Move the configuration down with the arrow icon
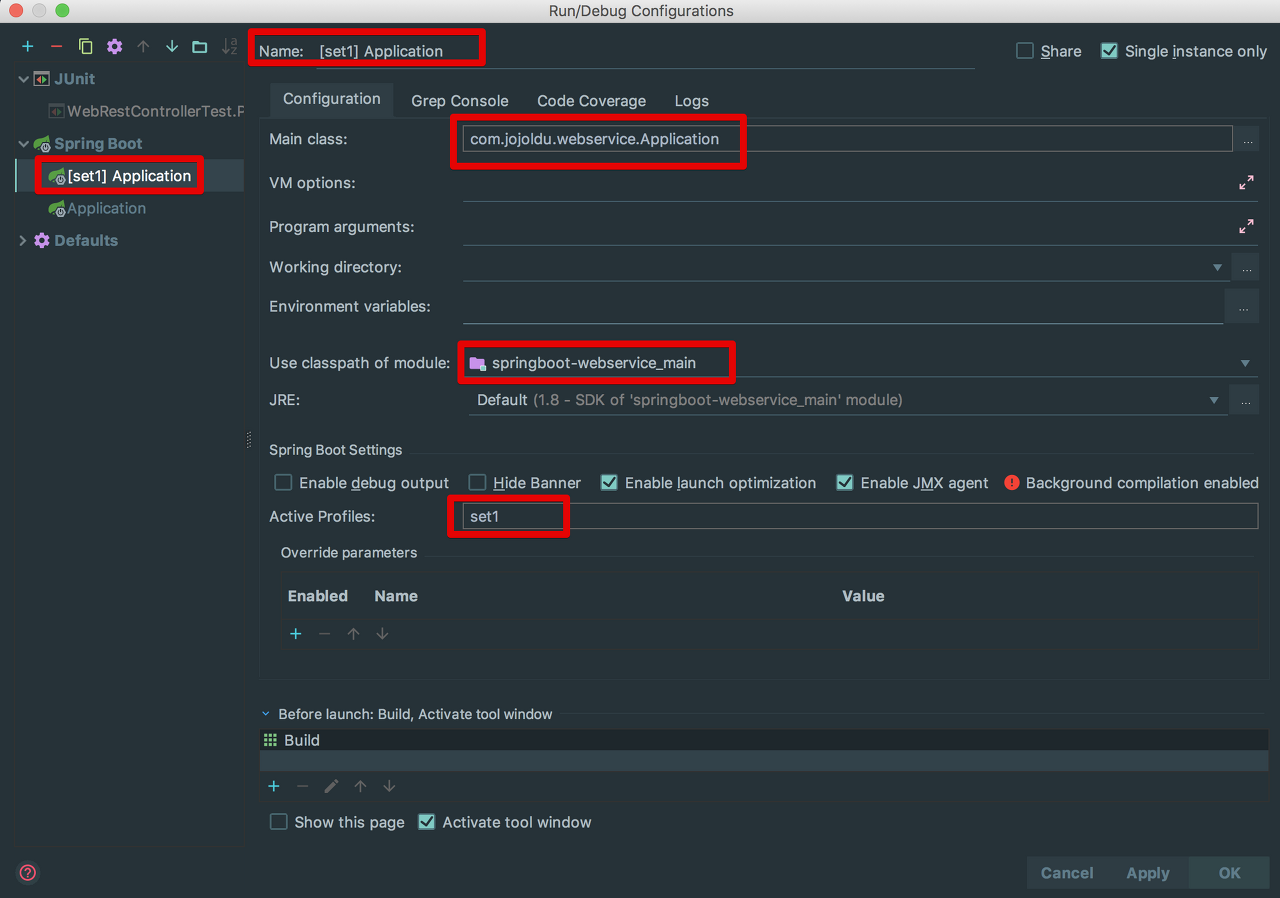This screenshot has width=1280, height=898. (172, 46)
